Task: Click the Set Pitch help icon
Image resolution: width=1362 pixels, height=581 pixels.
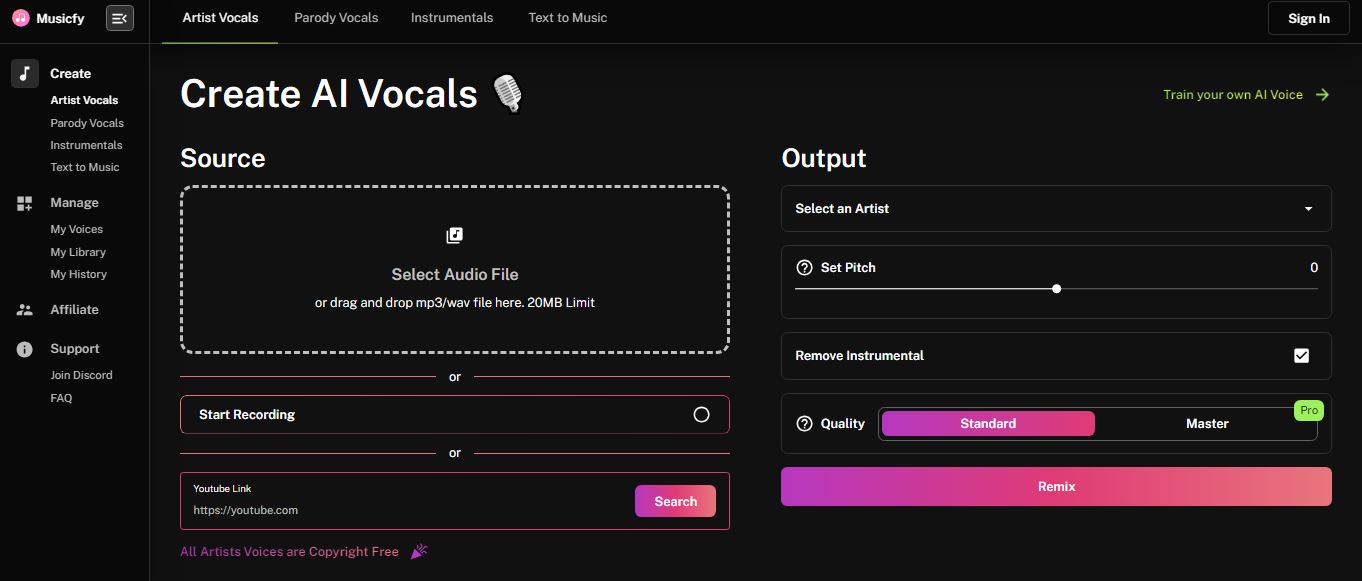Action: 804,268
